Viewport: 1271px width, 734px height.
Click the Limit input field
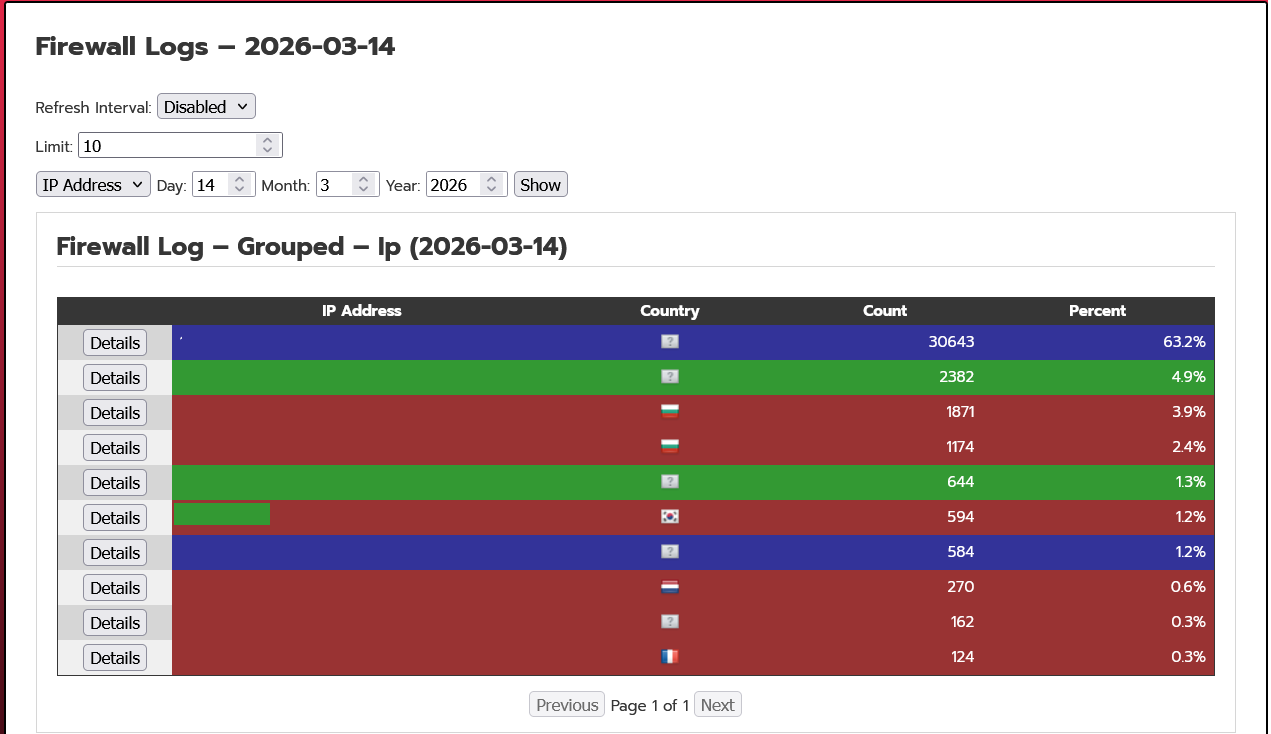166,146
